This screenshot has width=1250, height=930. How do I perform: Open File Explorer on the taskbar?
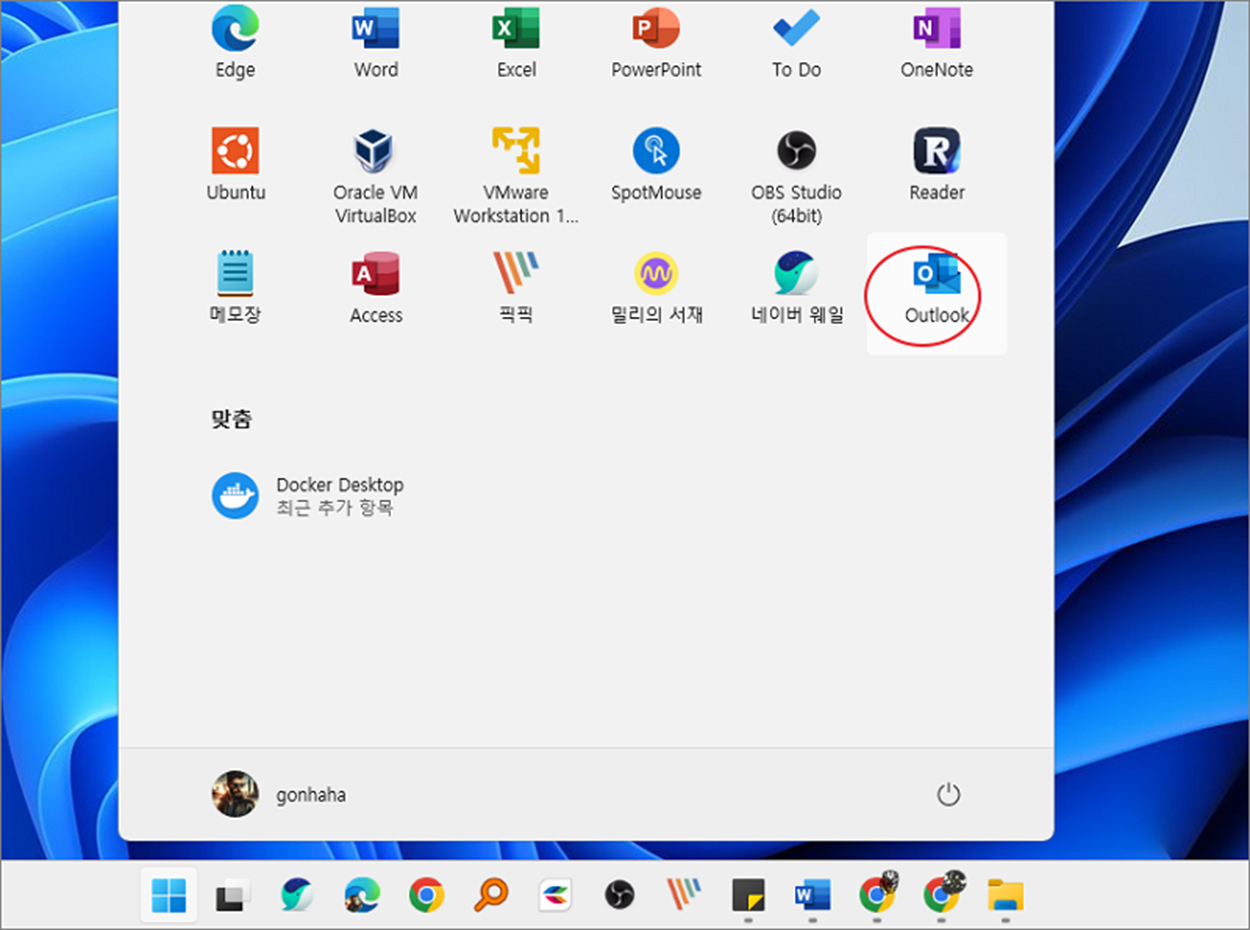[x=1005, y=895]
